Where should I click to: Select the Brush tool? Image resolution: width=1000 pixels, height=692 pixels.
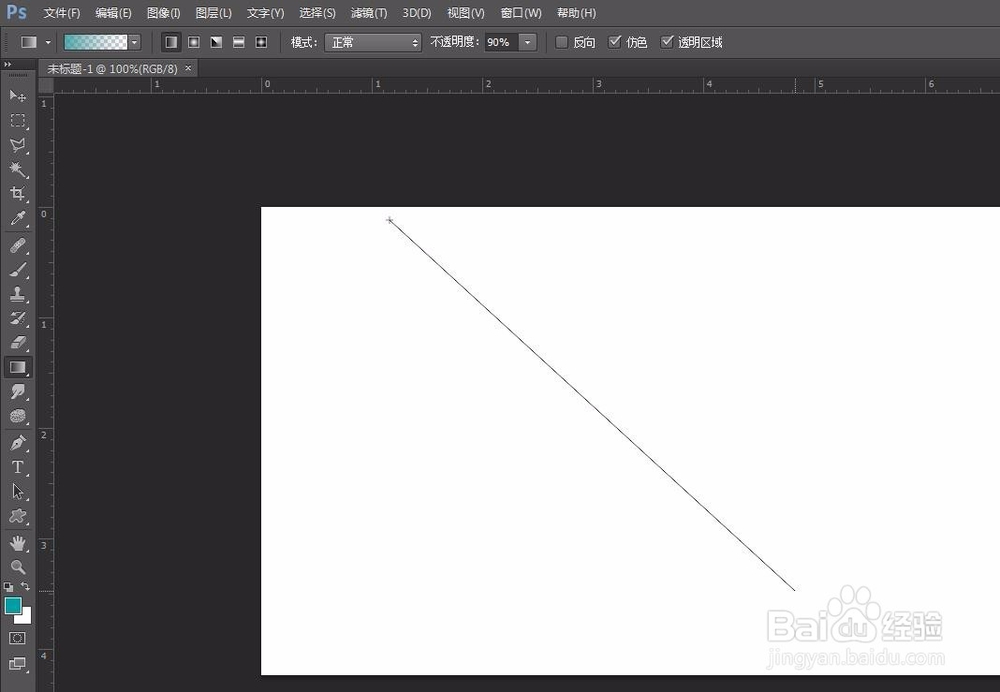[x=18, y=270]
